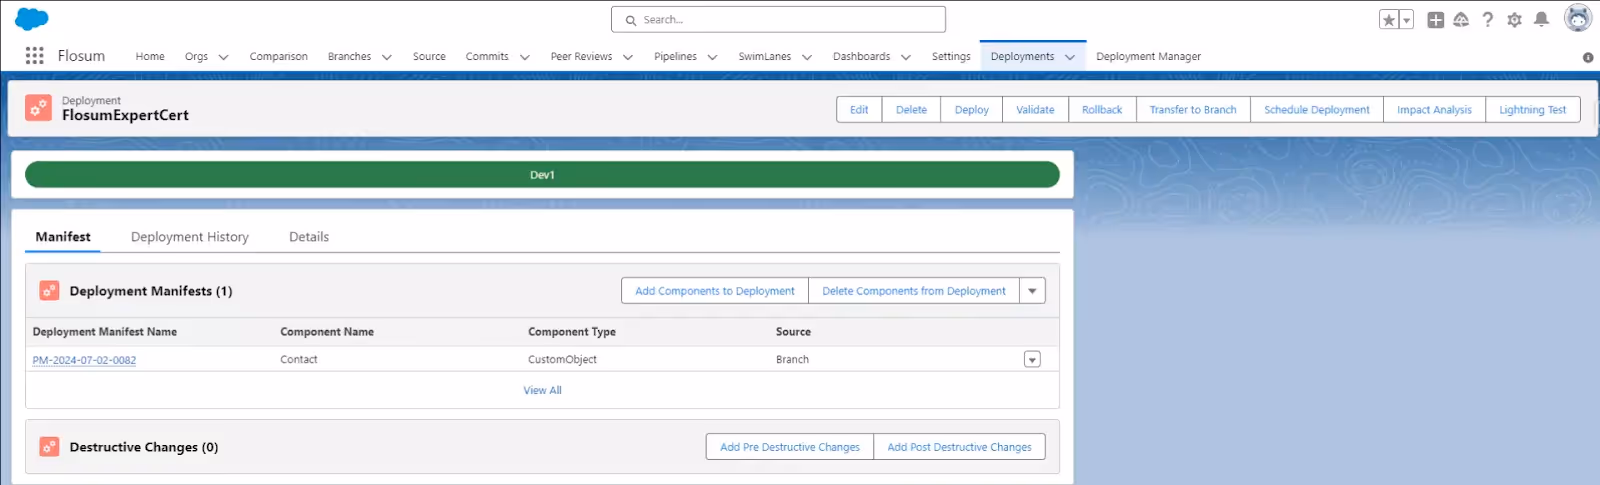Open the SwimLanes nav tab

[765, 57]
